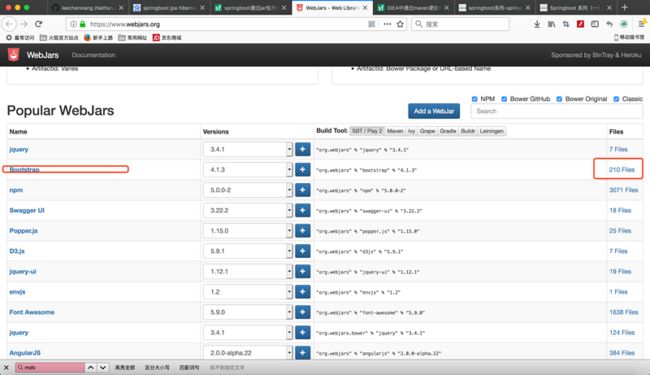Open jquery-ui 1.12.1 version dropdown

click(x=248, y=271)
